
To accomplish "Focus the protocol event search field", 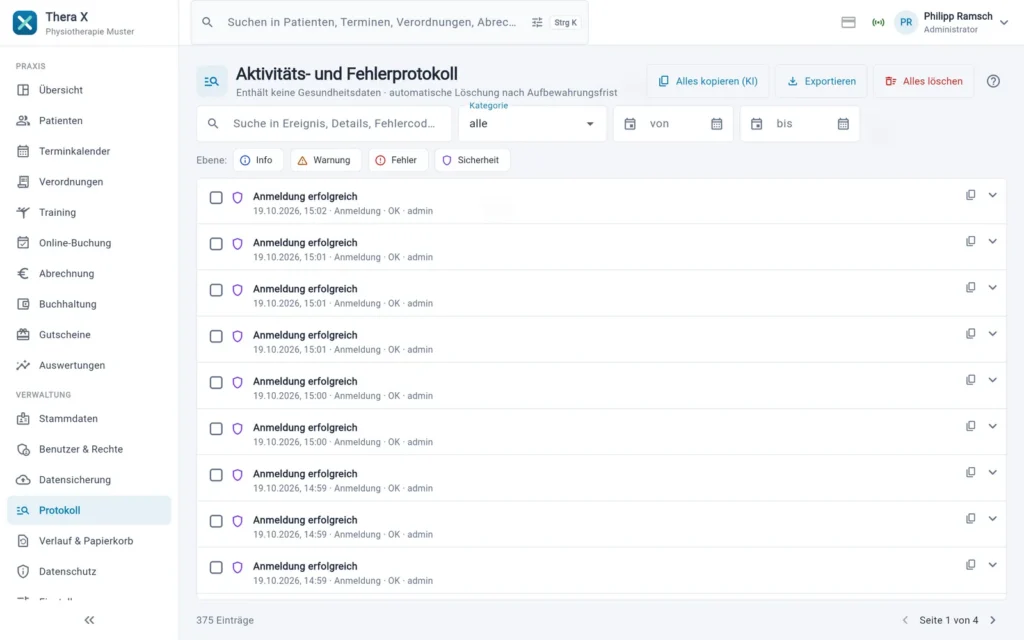I will click(324, 123).
